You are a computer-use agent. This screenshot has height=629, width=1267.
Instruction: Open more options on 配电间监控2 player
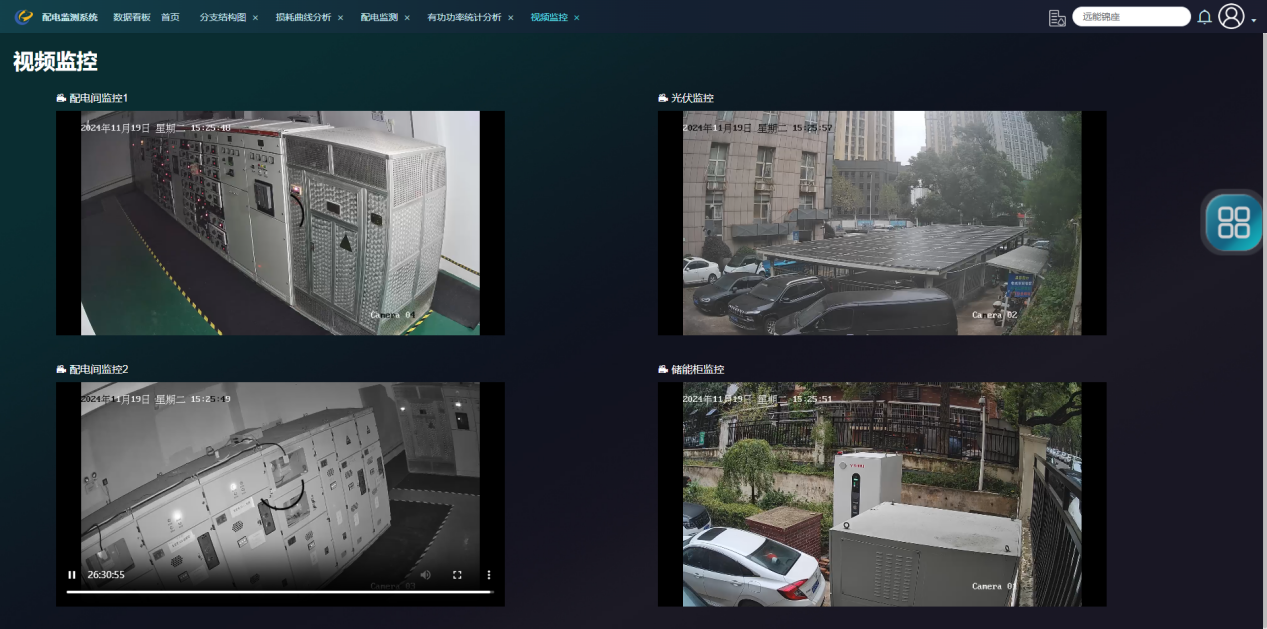[489, 575]
